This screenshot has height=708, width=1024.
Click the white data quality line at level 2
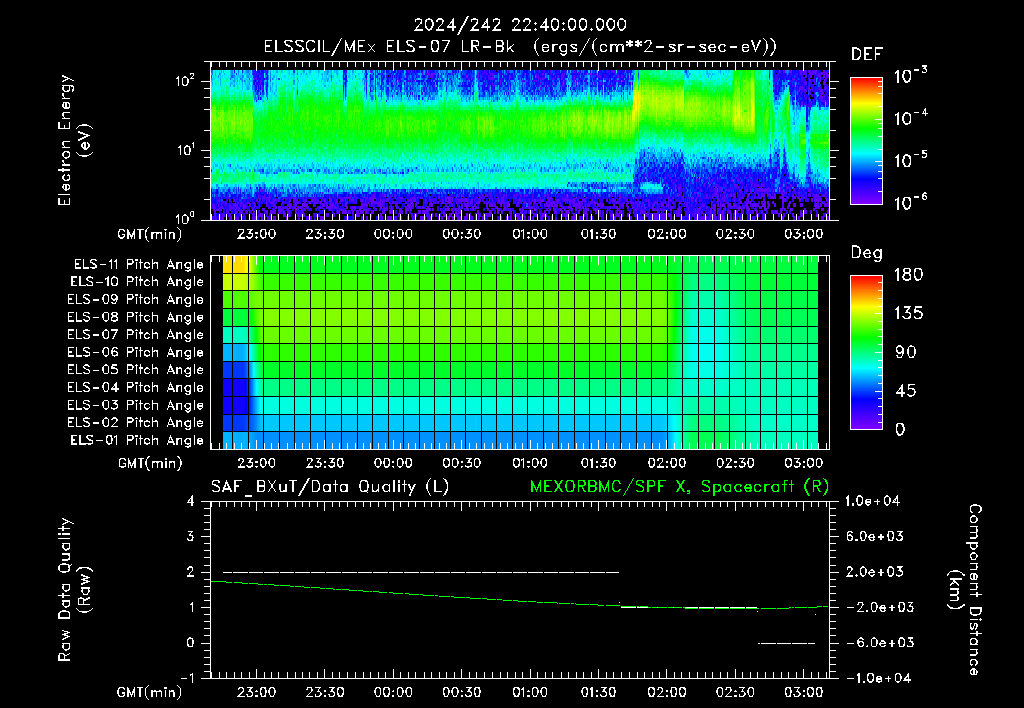click(x=421, y=572)
